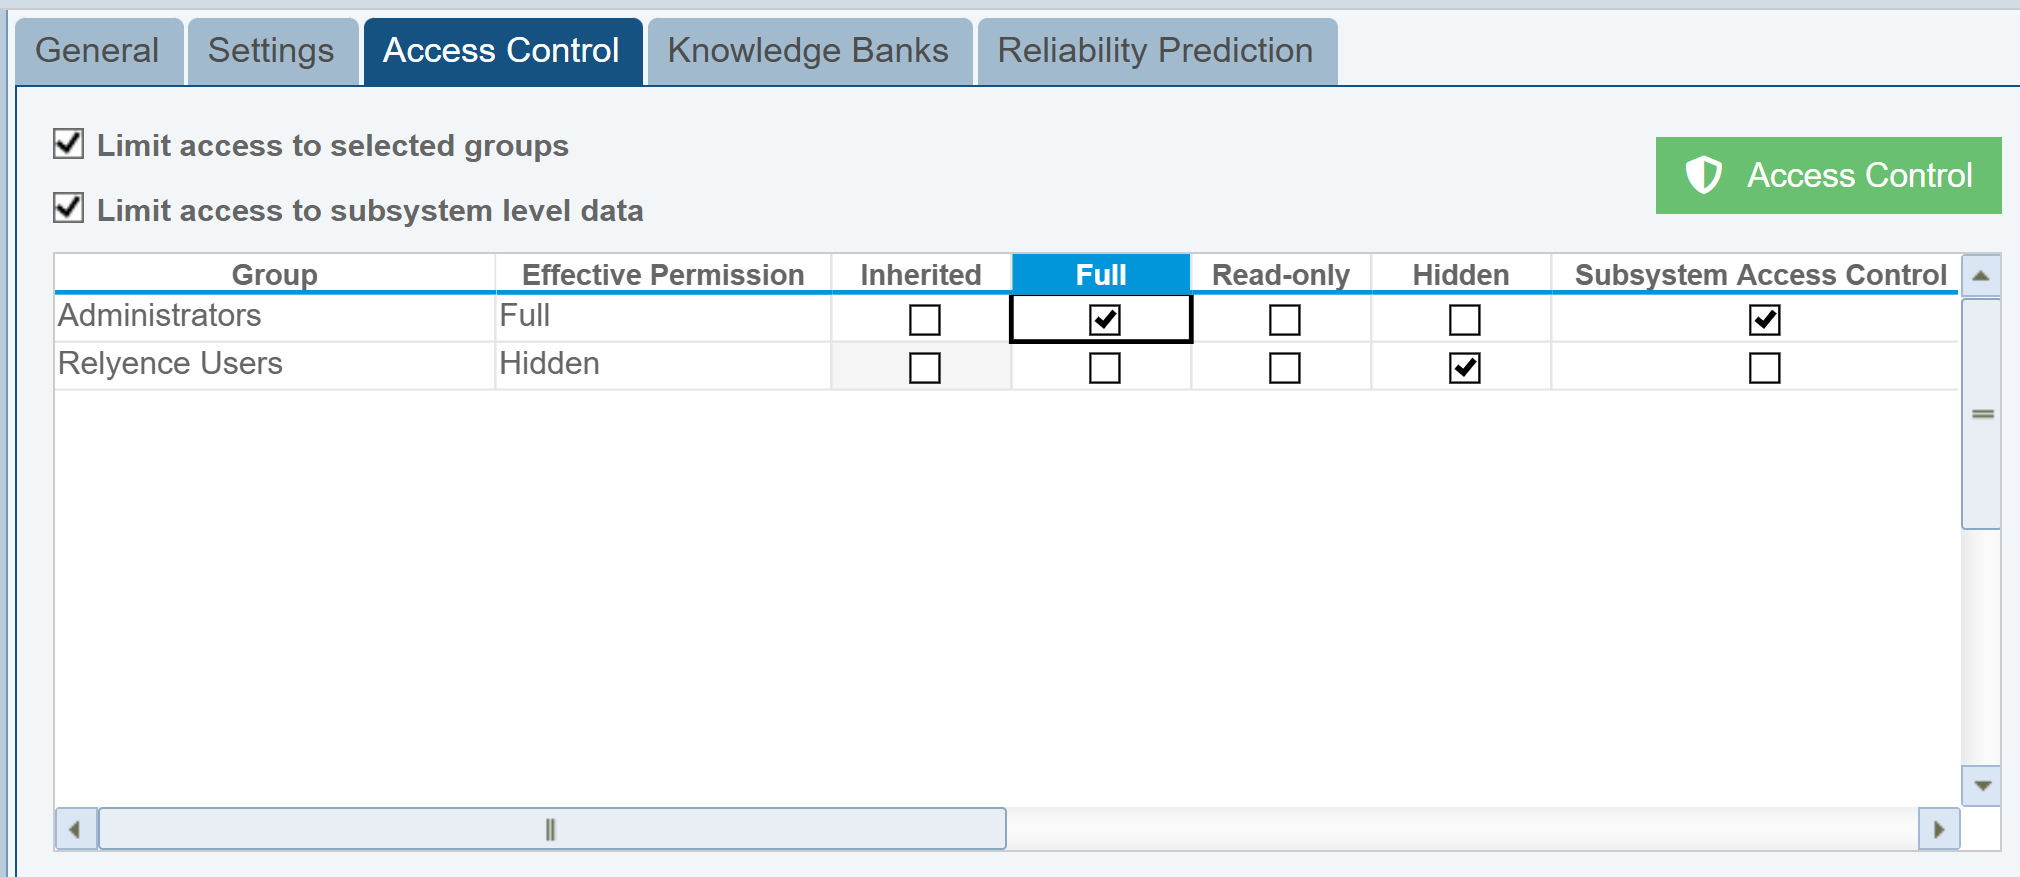Toggle Limit access to selected groups
Image resolution: width=2020 pixels, height=877 pixels.
(x=69, y=144)
